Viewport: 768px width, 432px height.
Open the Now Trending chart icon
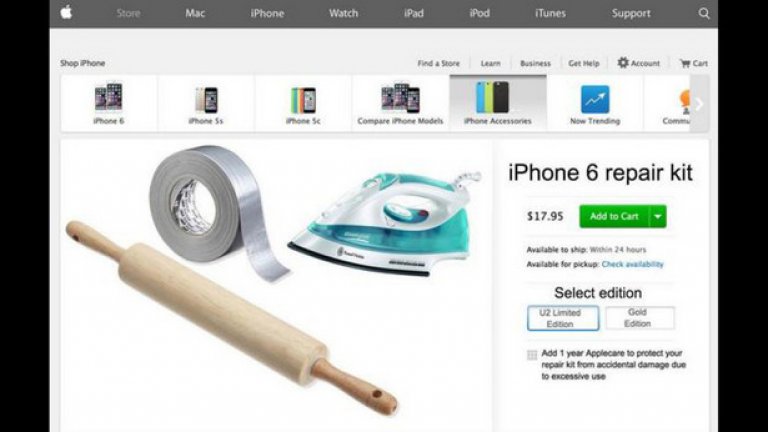click(x=595, y=99)
